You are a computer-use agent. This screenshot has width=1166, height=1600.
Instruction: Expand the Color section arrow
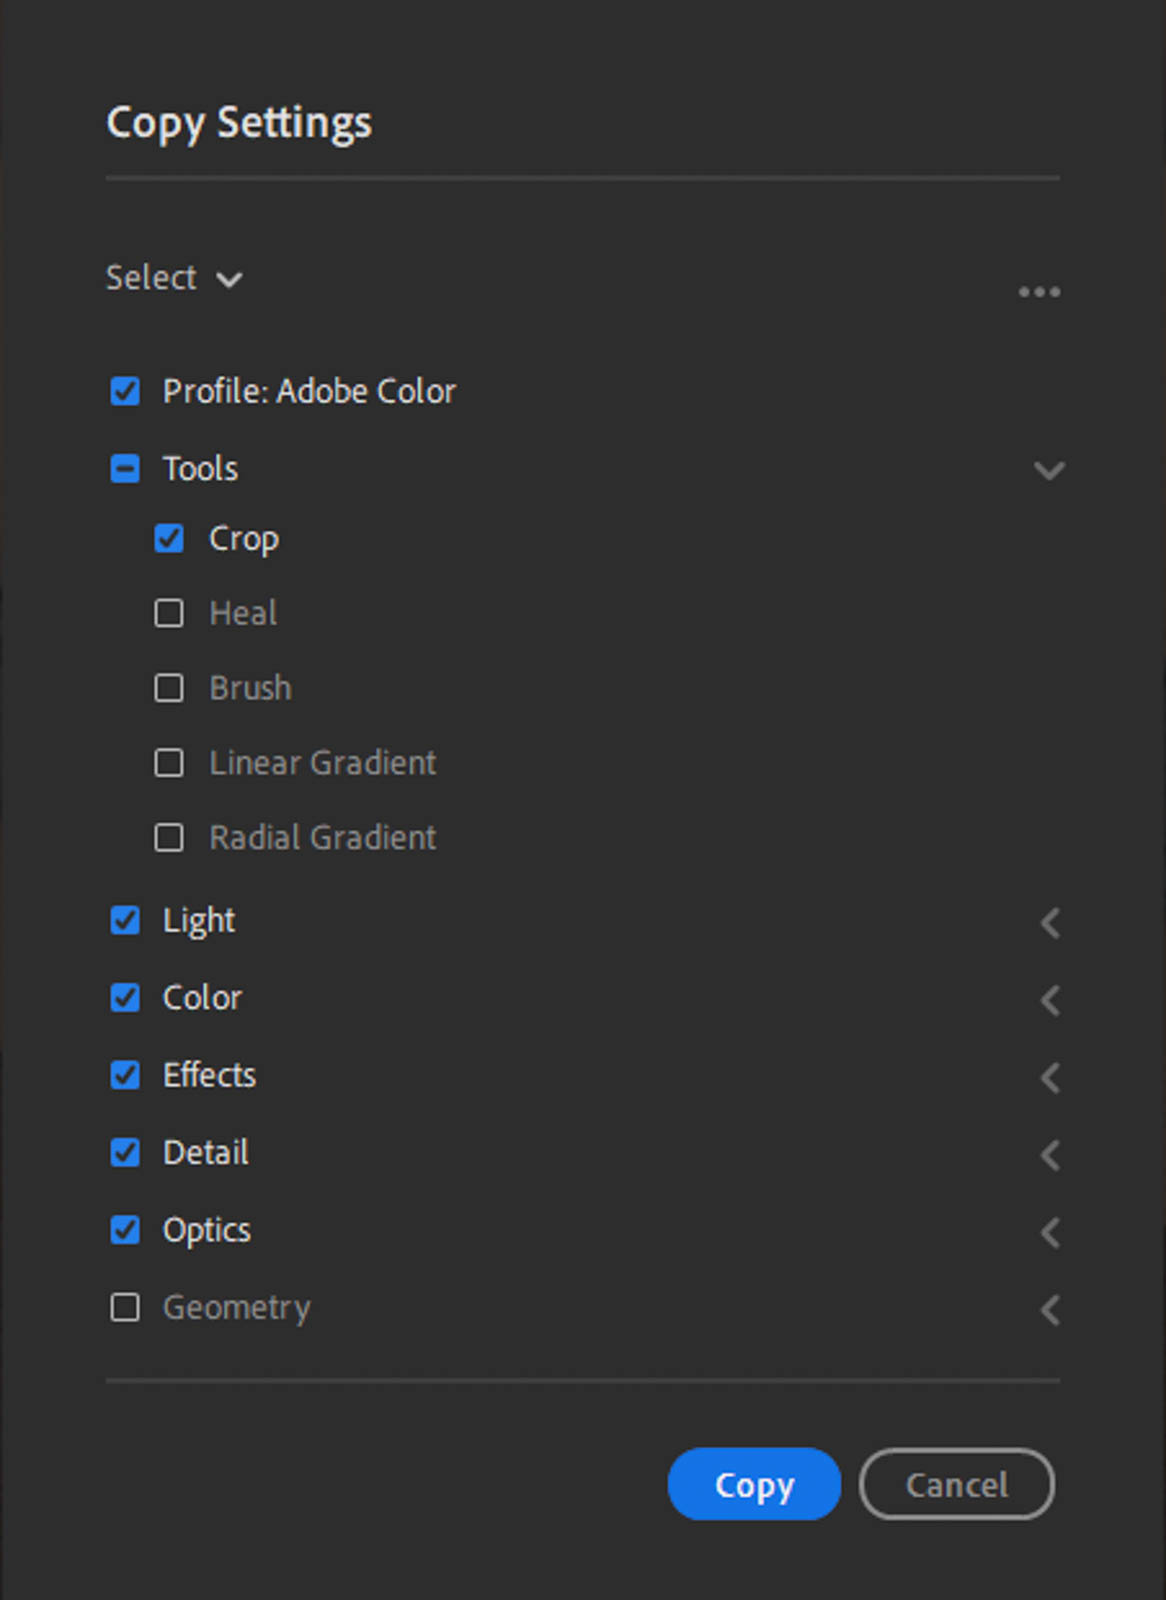pos(1049,1000)
